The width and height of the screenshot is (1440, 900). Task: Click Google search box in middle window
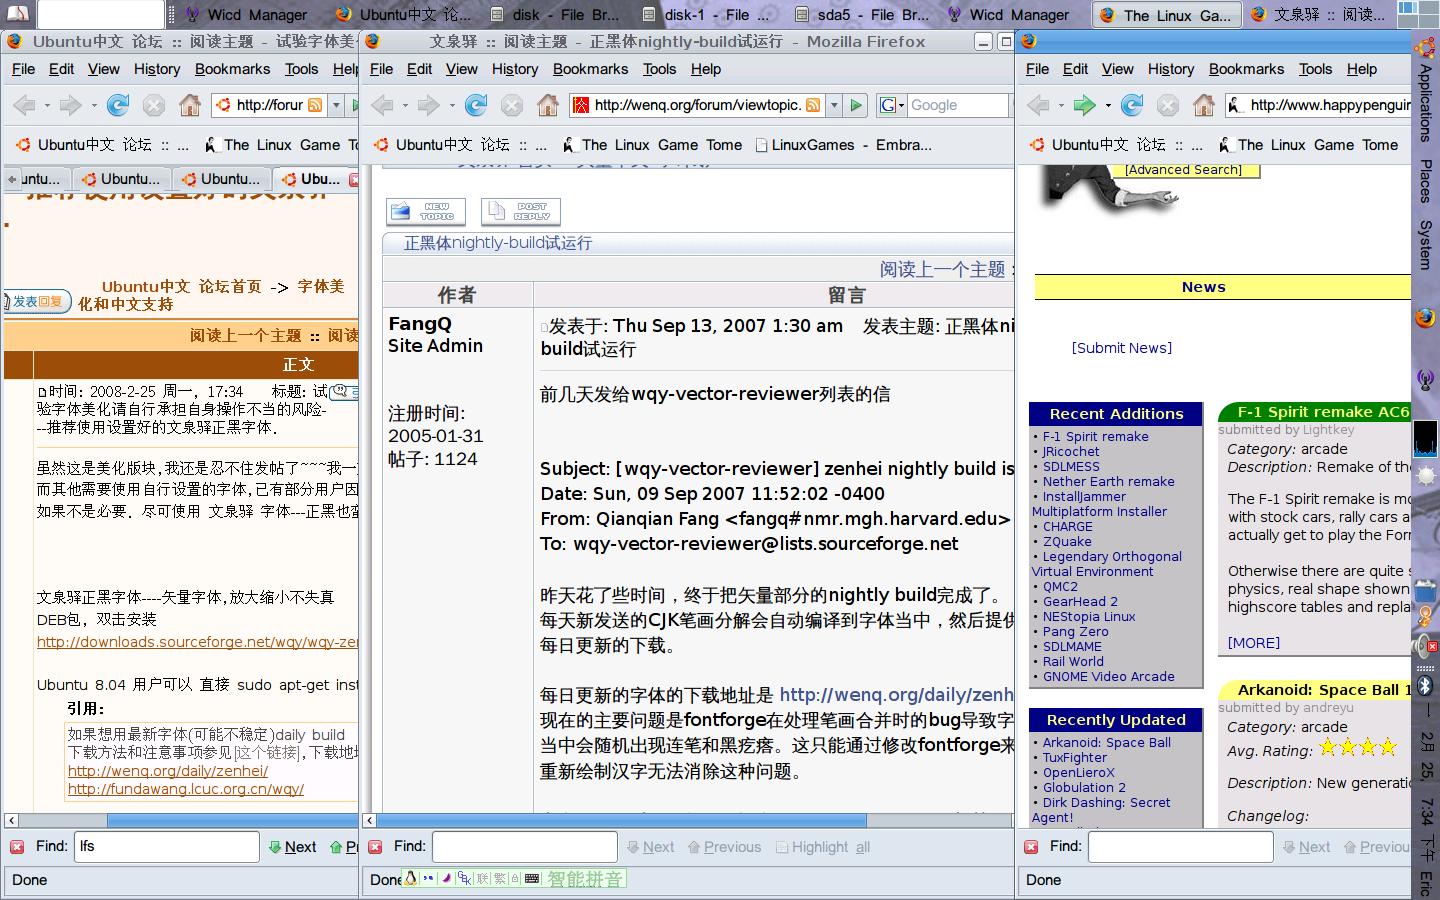(x=957, y=105)
